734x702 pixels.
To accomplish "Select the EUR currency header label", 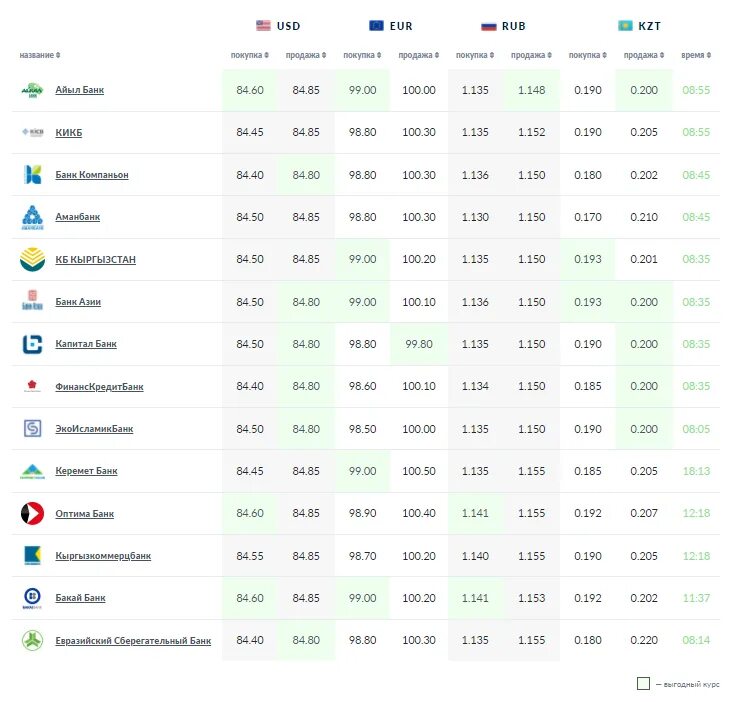I will point(401,26).
